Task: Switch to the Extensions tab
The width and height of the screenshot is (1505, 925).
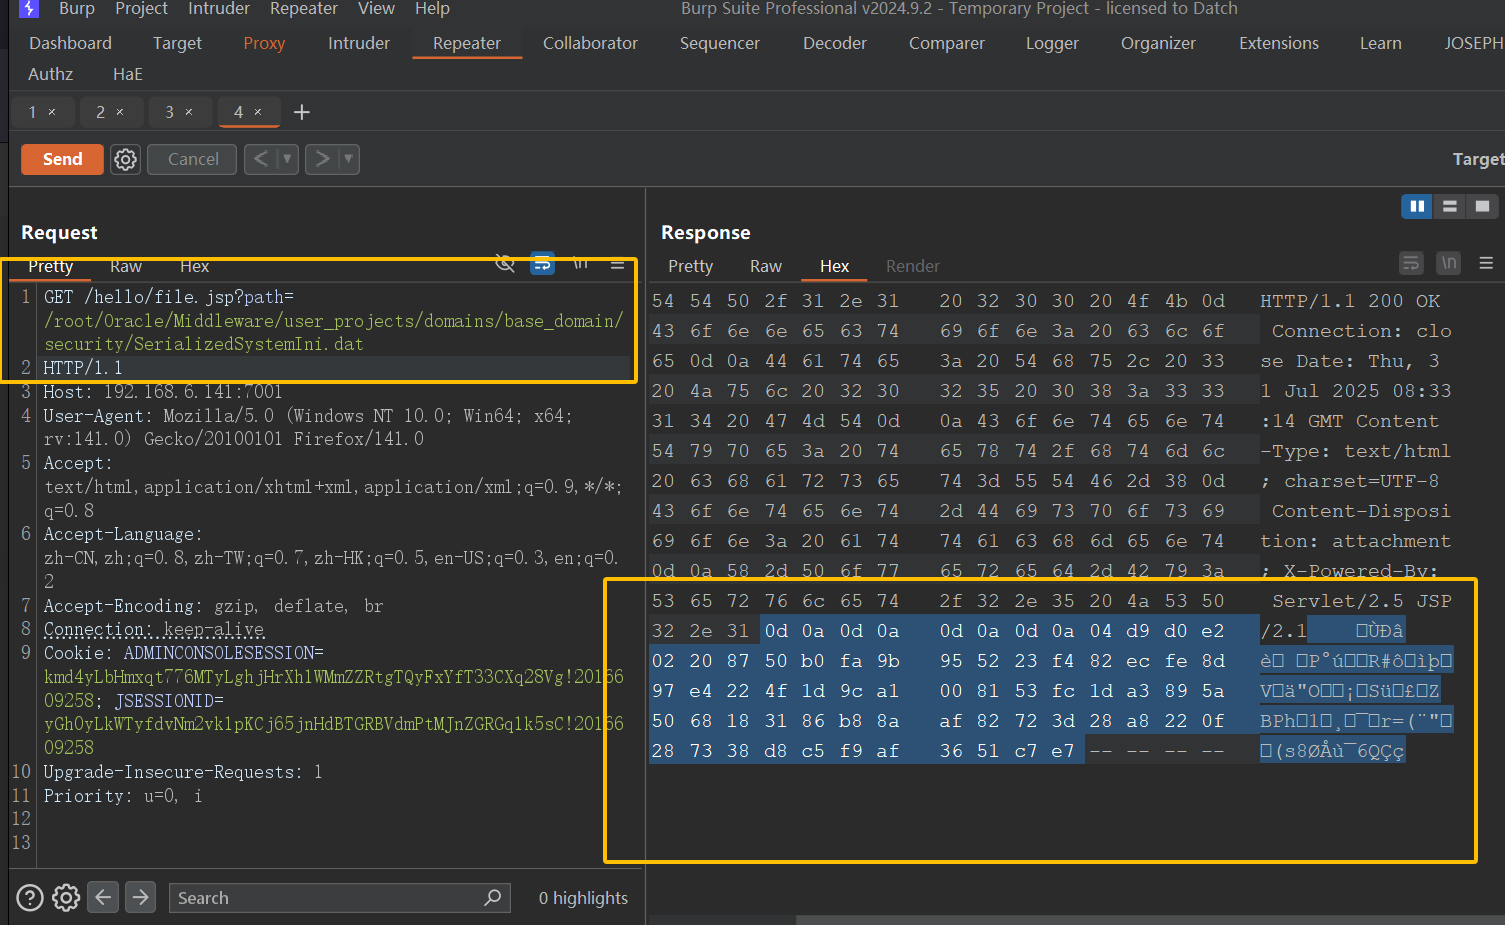Action: pyautogui.click(x=1279, y=43)
